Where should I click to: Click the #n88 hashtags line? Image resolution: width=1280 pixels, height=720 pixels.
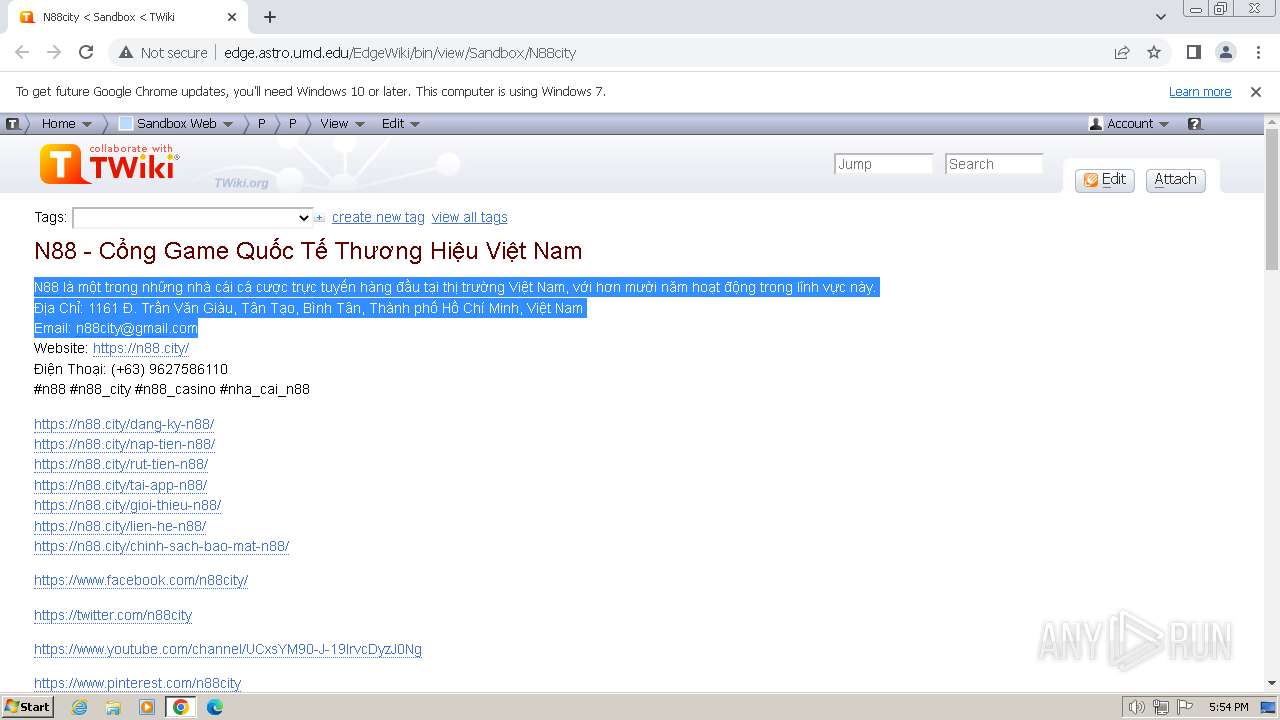172,389
